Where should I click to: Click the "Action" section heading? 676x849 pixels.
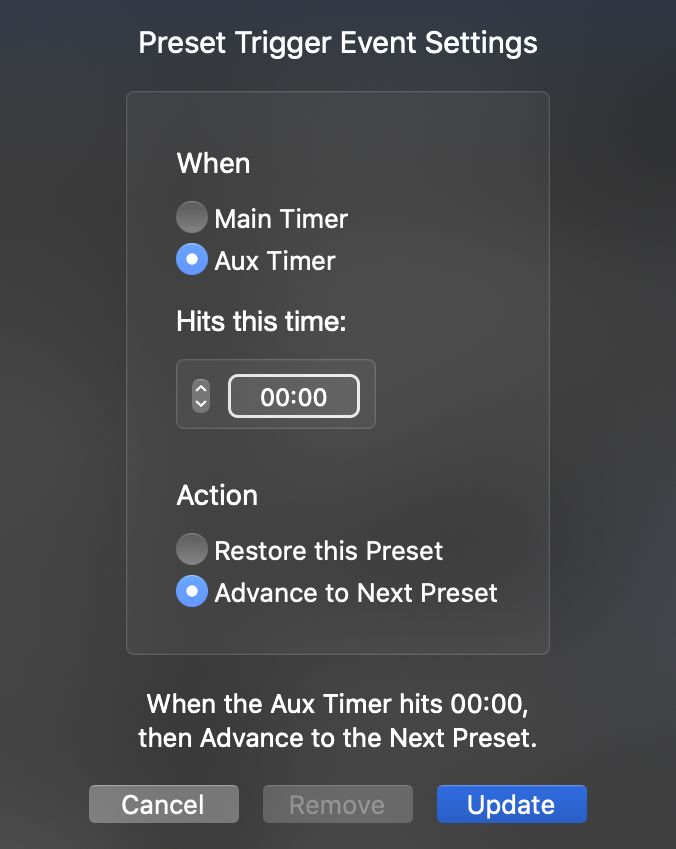217,496
